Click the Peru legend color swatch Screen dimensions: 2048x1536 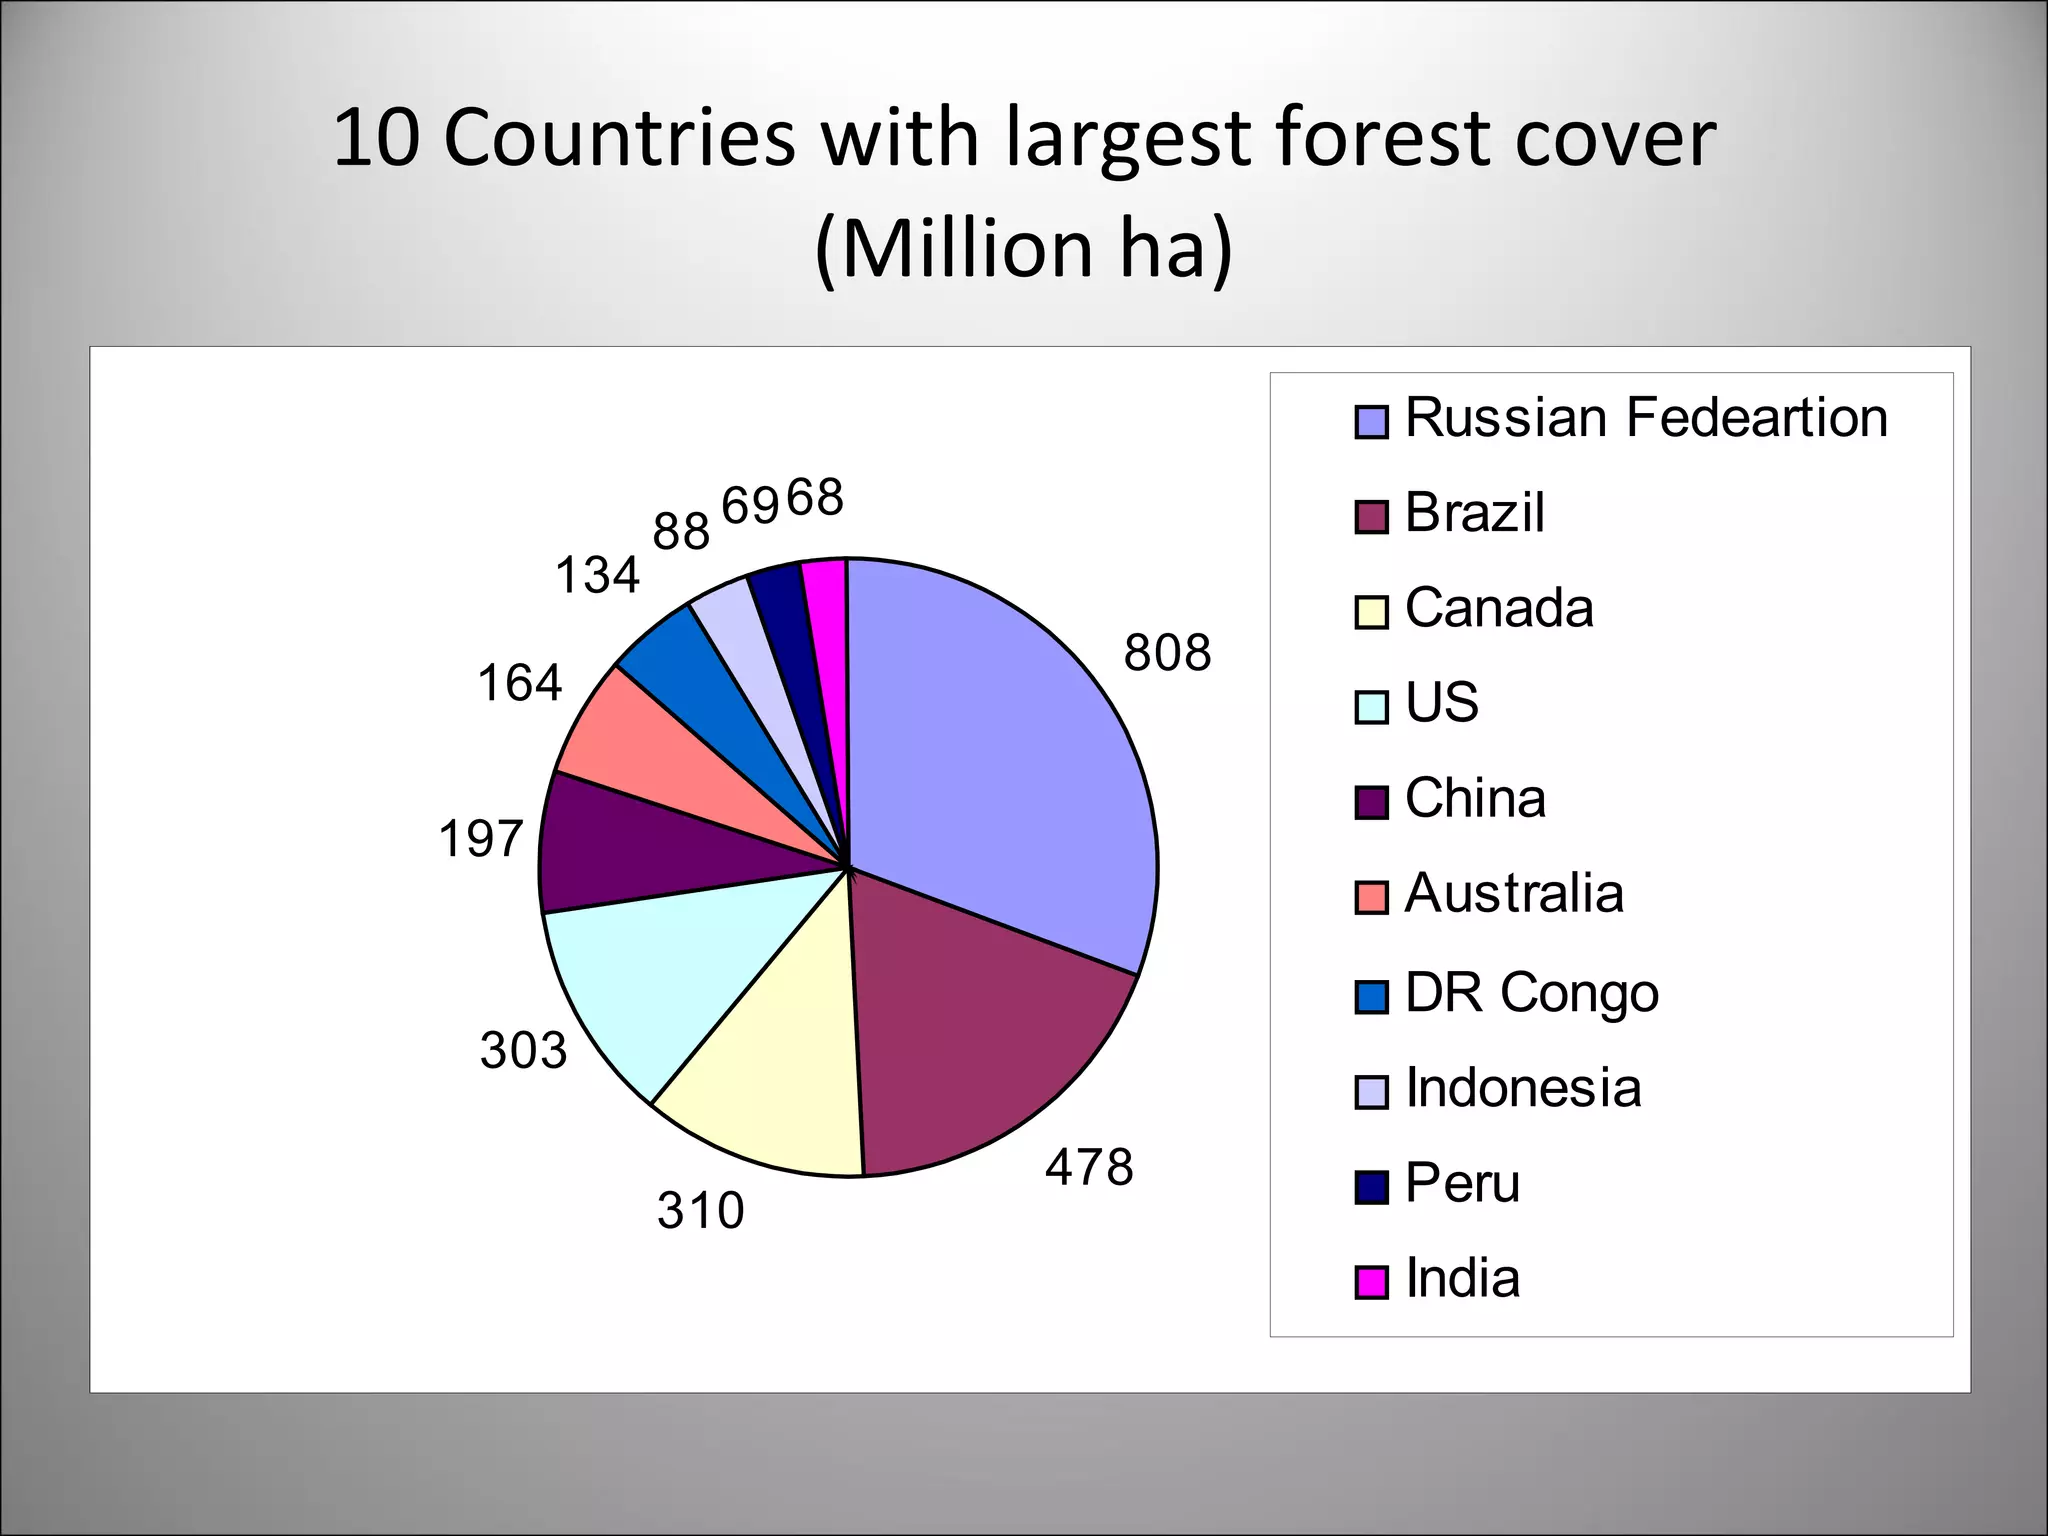coord(1371,1187)
